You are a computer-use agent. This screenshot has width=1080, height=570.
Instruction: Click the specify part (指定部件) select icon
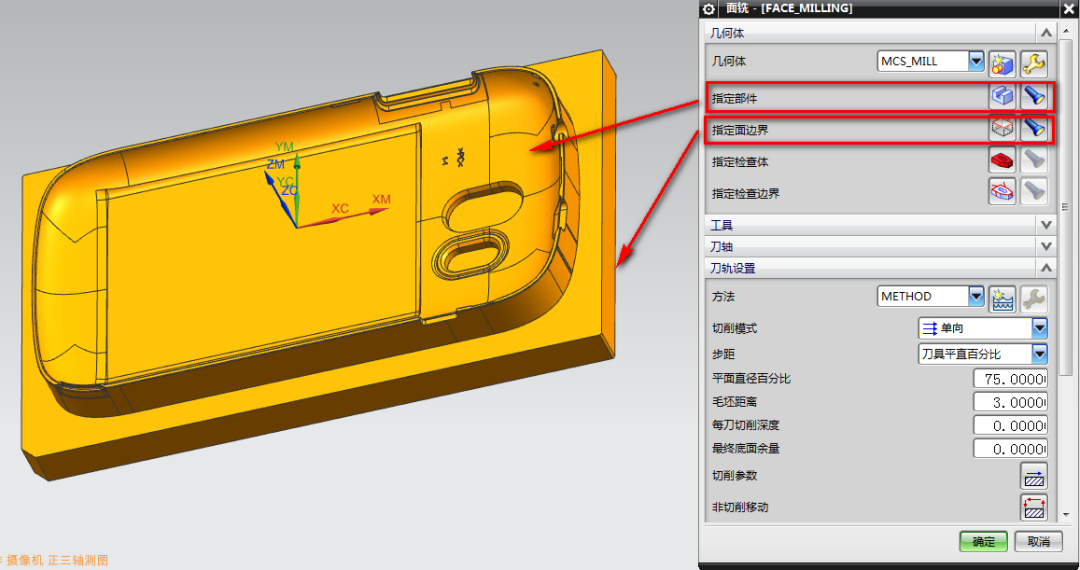(x=1002, y=97)
